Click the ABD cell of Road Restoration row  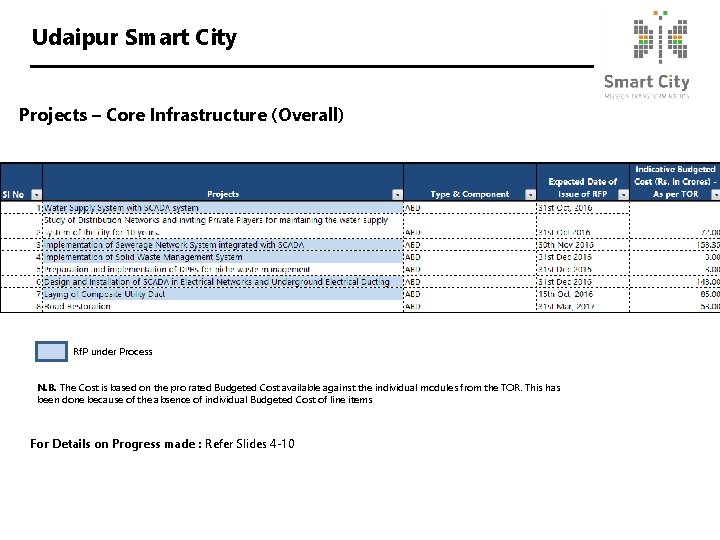point(470,306)
